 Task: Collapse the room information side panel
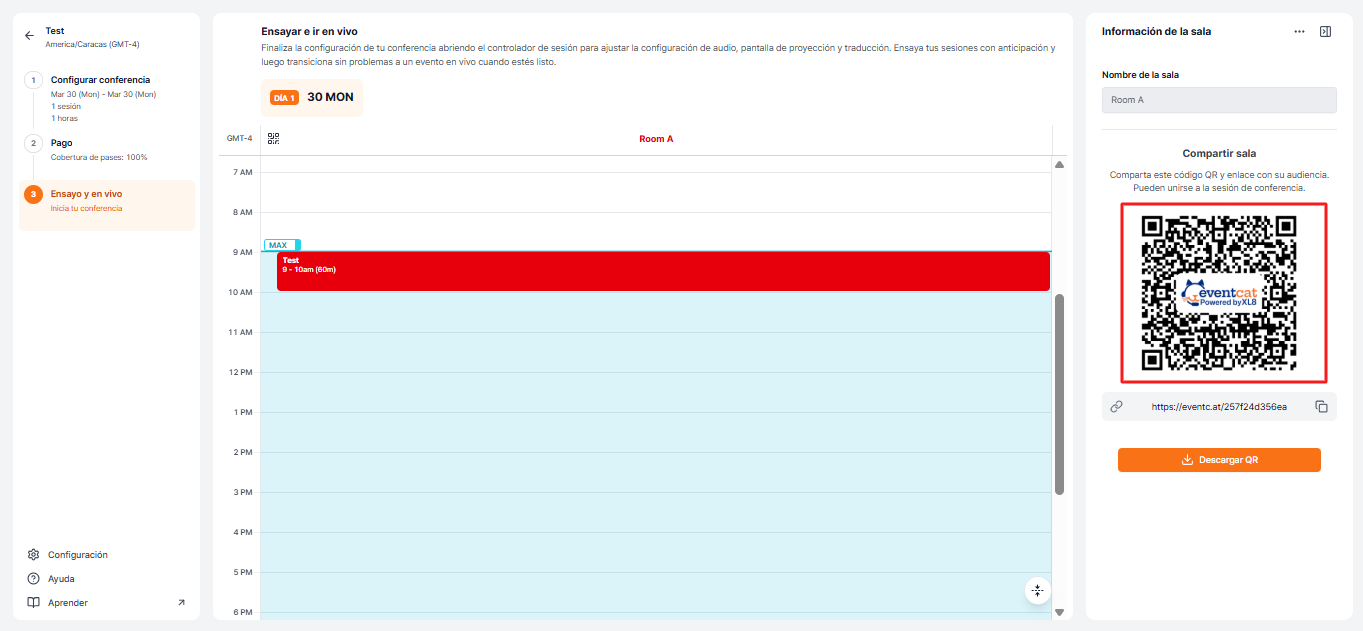[1325, 32]
